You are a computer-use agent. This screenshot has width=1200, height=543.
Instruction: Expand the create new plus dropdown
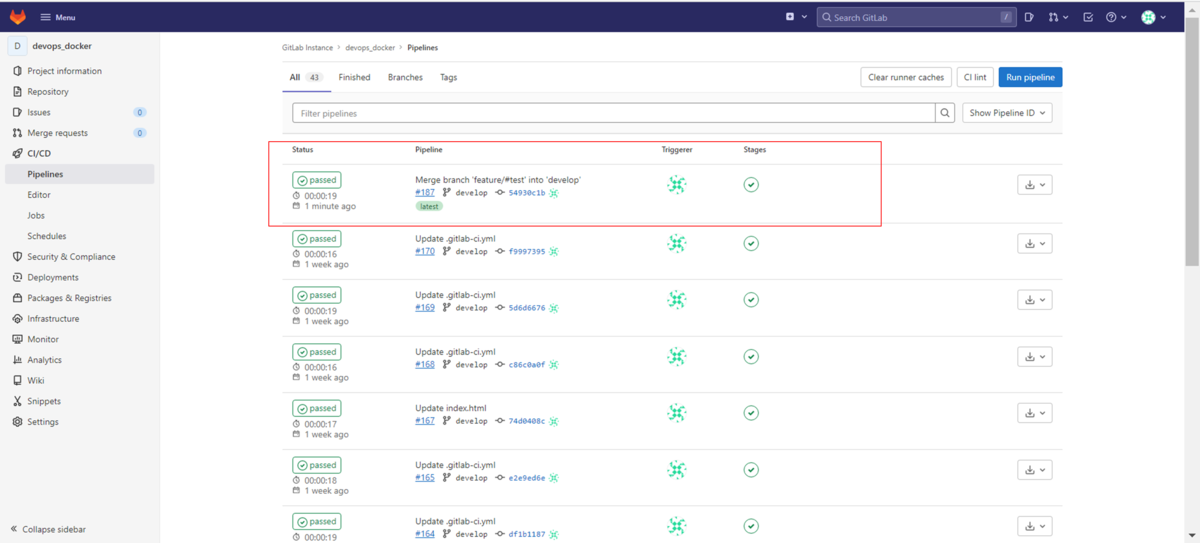pyautogui.click(x=796, y=17)
